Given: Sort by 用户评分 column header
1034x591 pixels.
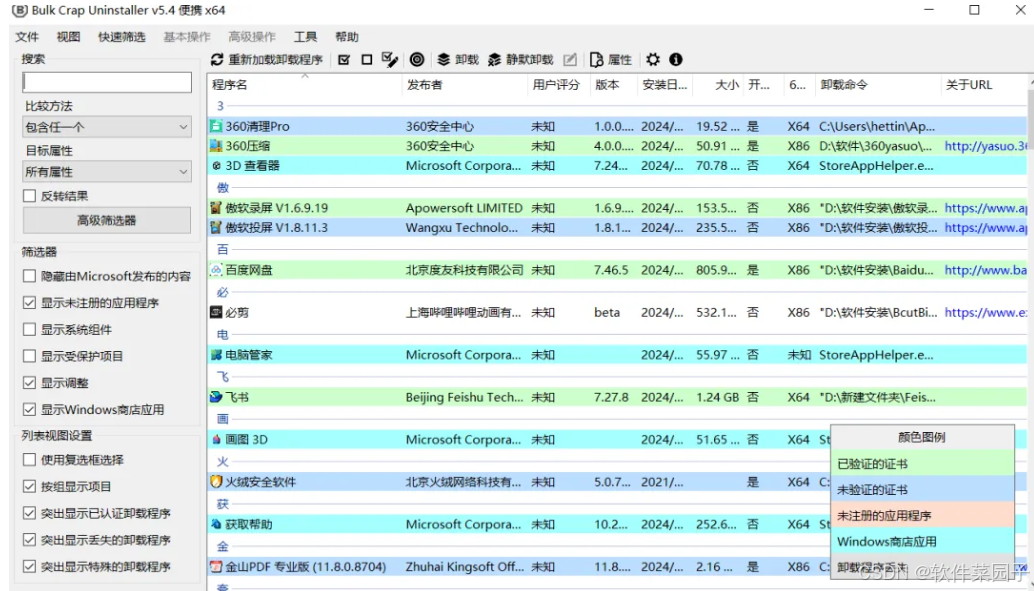Looking at the screenshot, I should [x=559, y=84].
